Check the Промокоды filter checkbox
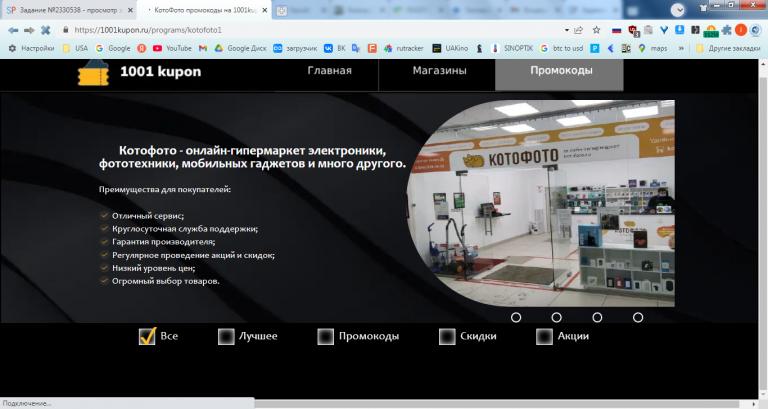This screenshot has width=768, height=409. pos(326,337)
